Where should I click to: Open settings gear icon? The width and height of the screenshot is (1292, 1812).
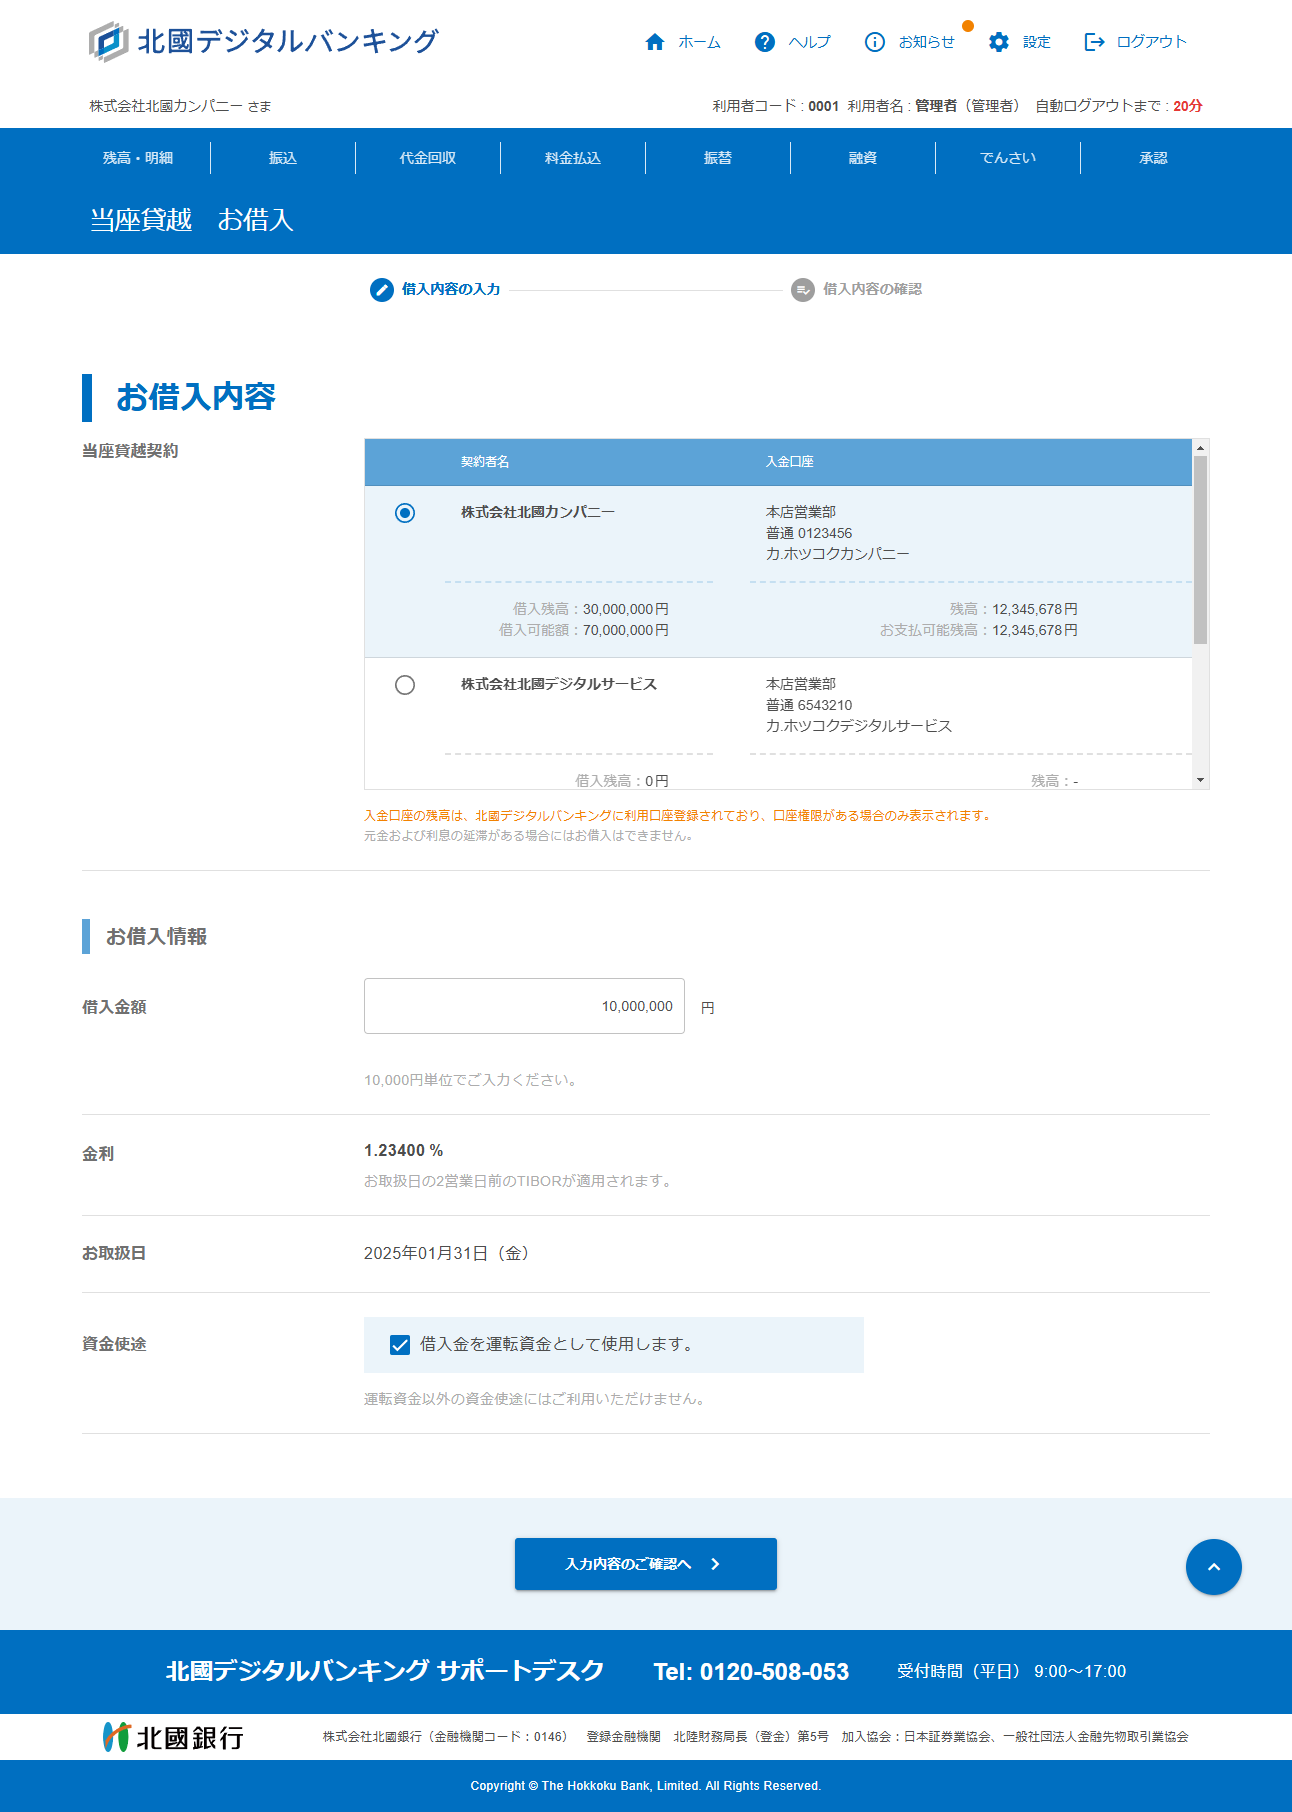point(999,42)
